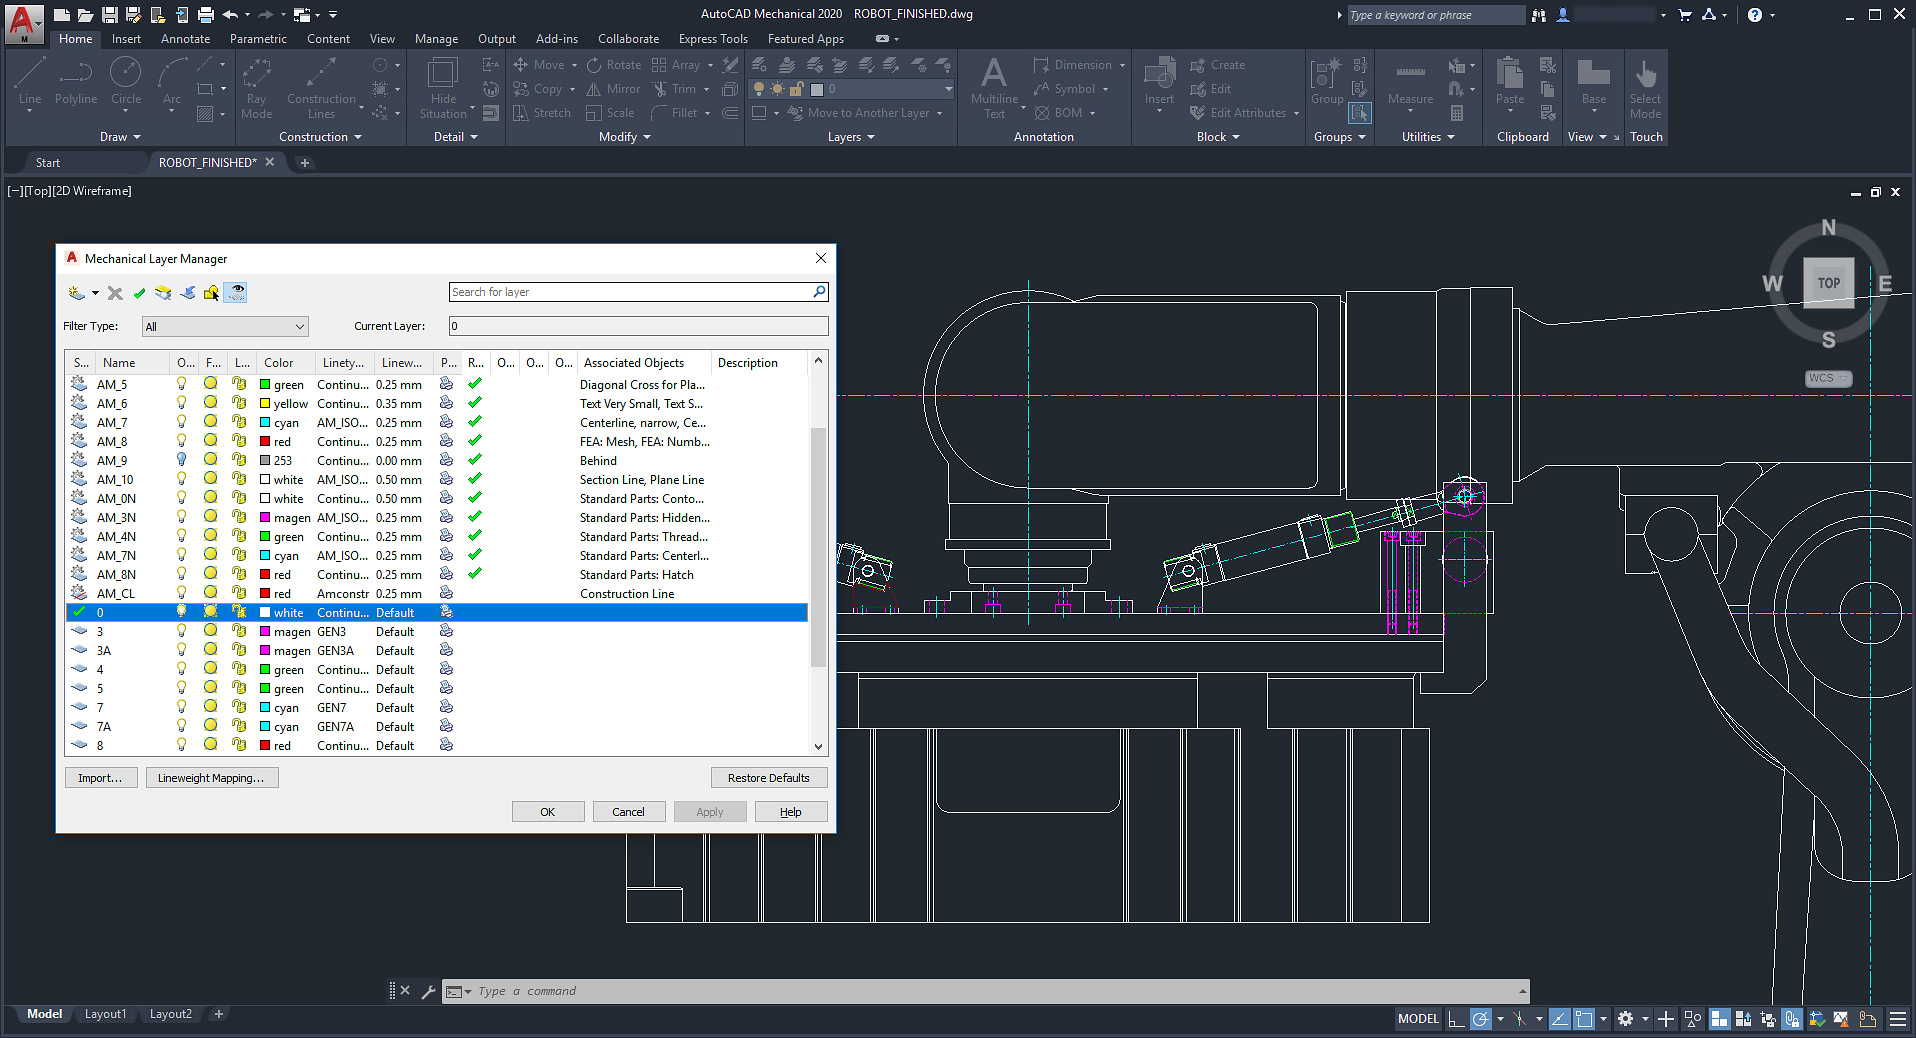Open the Annotate ribbon tab

click(185, 39)
